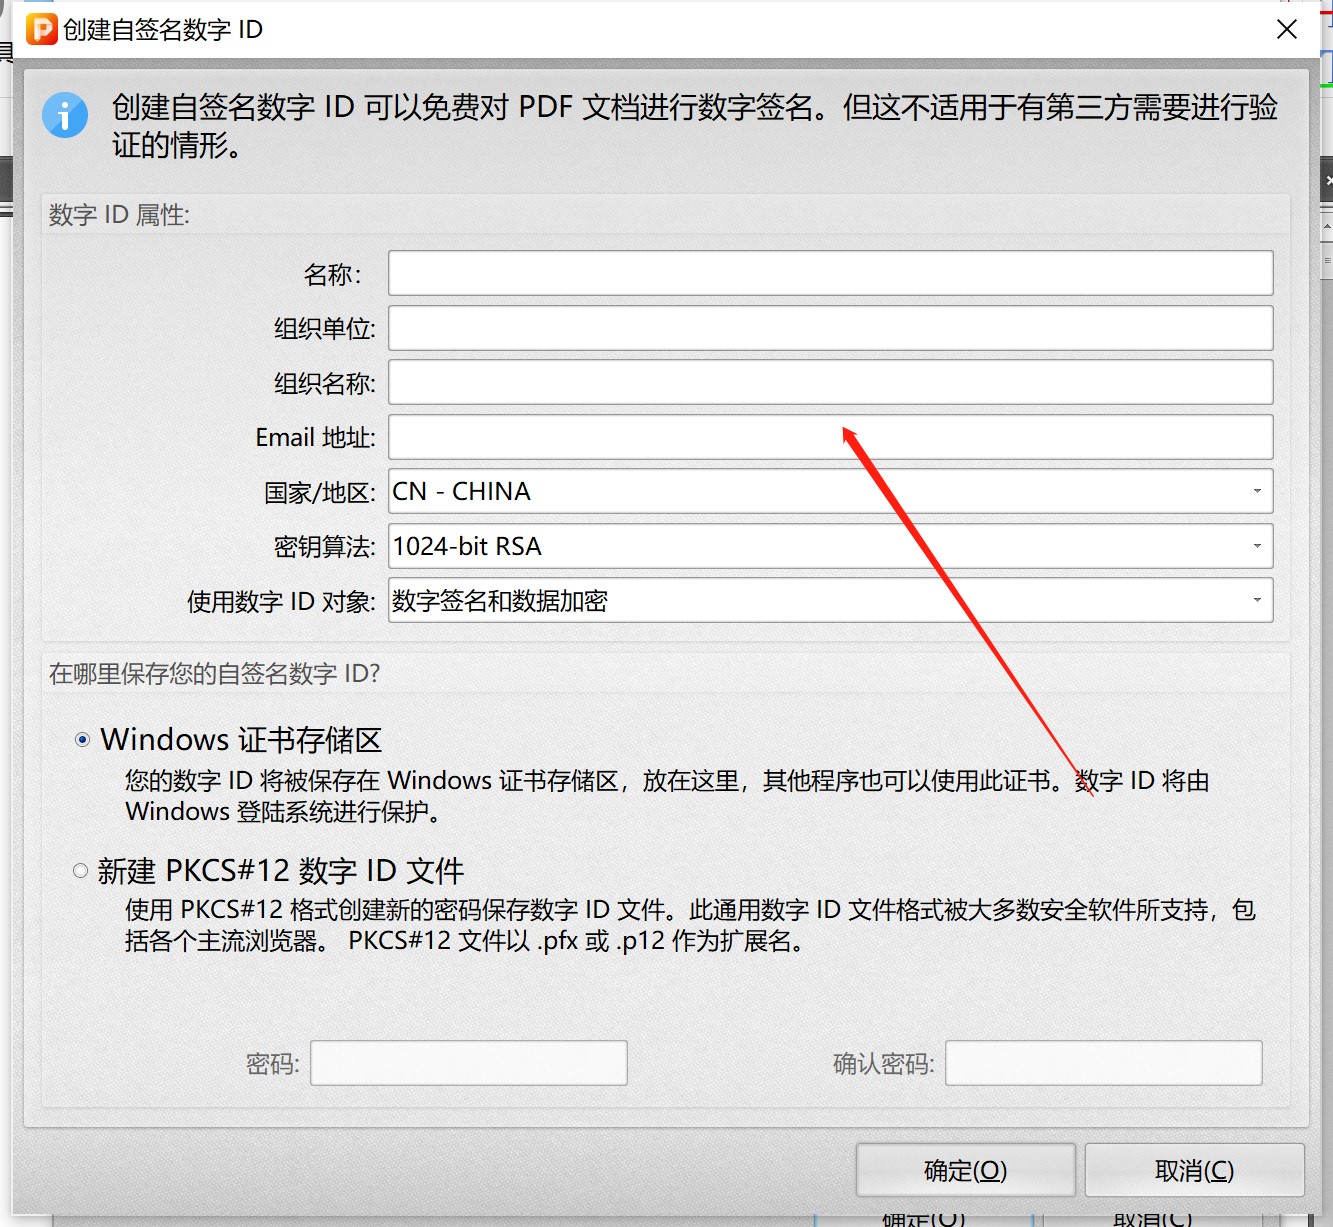Click the orange P app icon in title bar
The image size is (1333, 1227).
point(41,29)
